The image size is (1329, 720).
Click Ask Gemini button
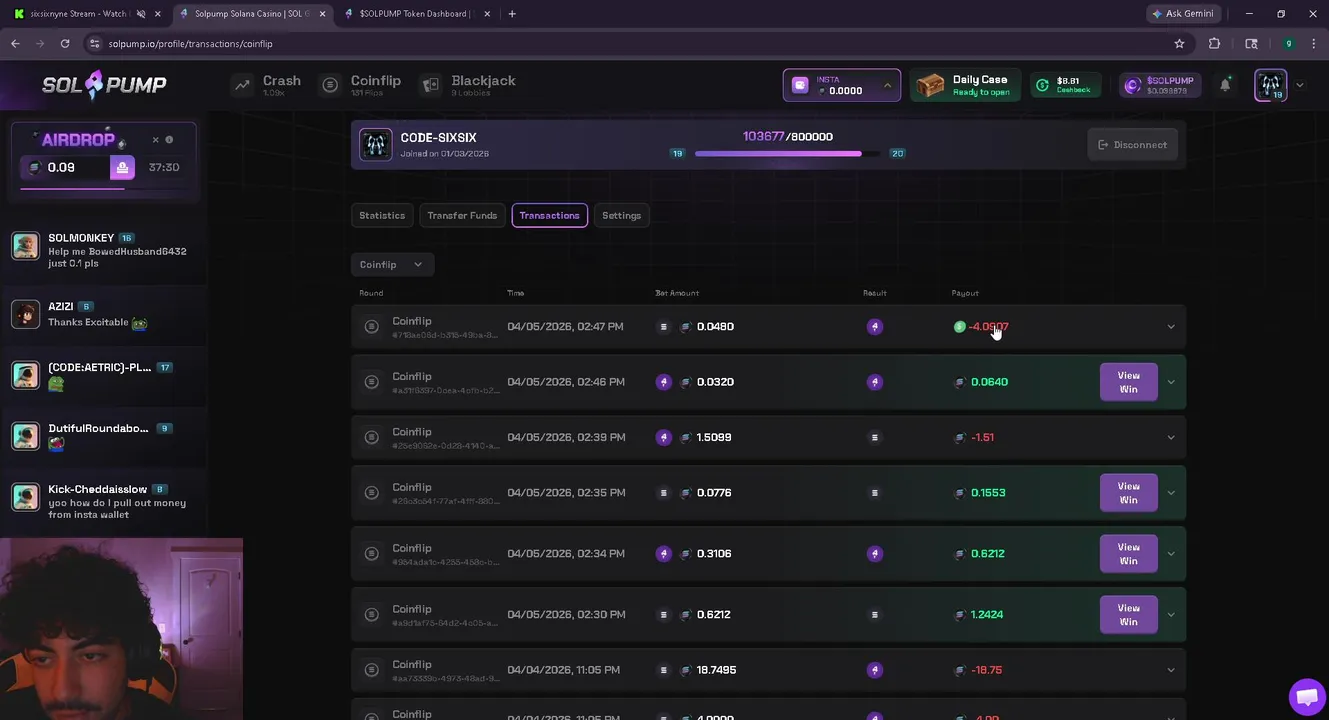[1185, 14]
